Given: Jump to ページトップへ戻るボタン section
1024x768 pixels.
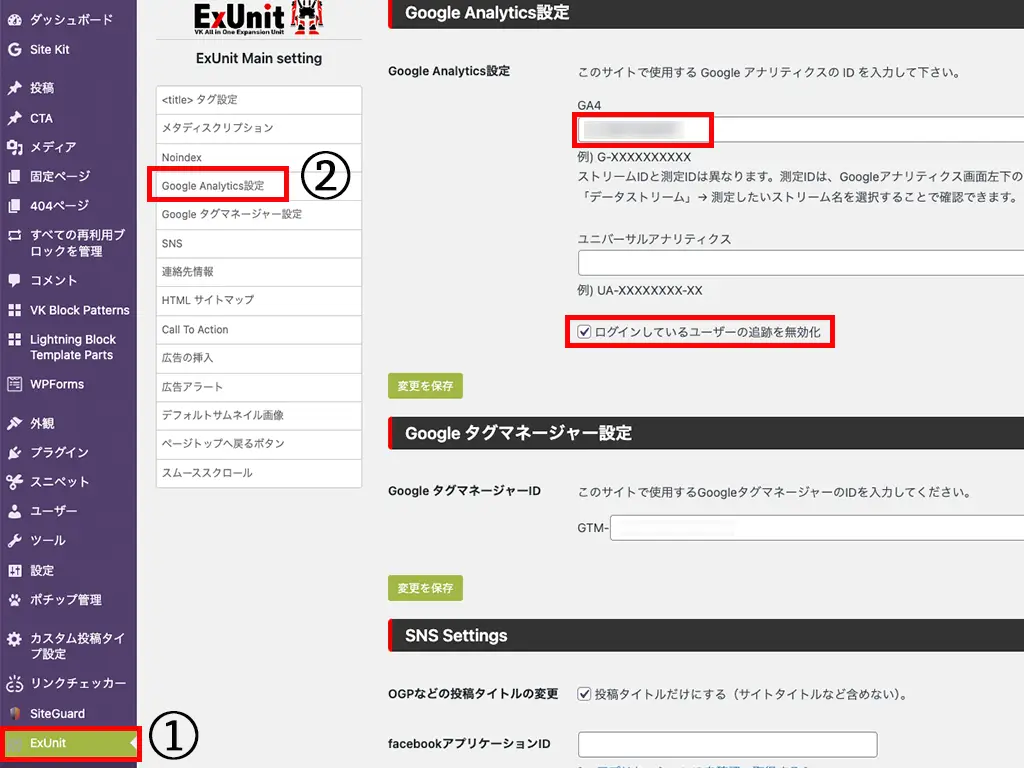Looking at the screenshot, I should click(x=259, y=444).
